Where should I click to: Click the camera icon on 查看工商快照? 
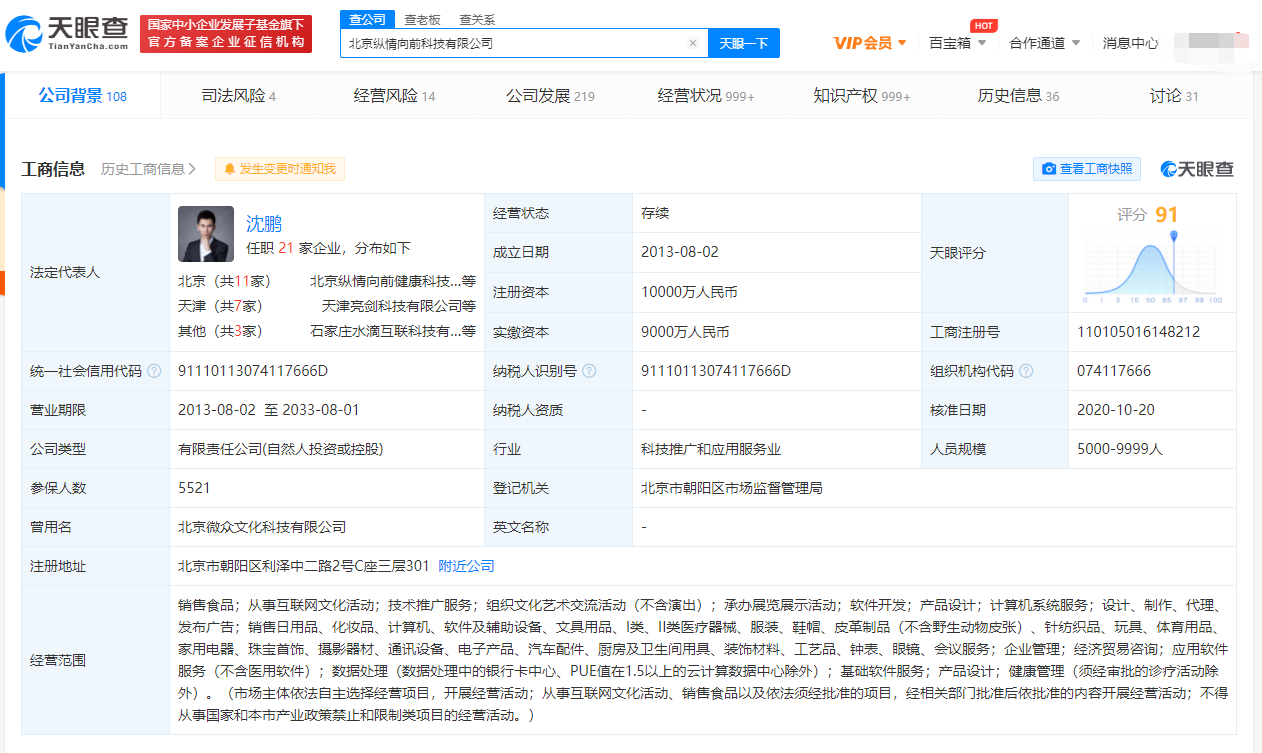click(1049, 169)
